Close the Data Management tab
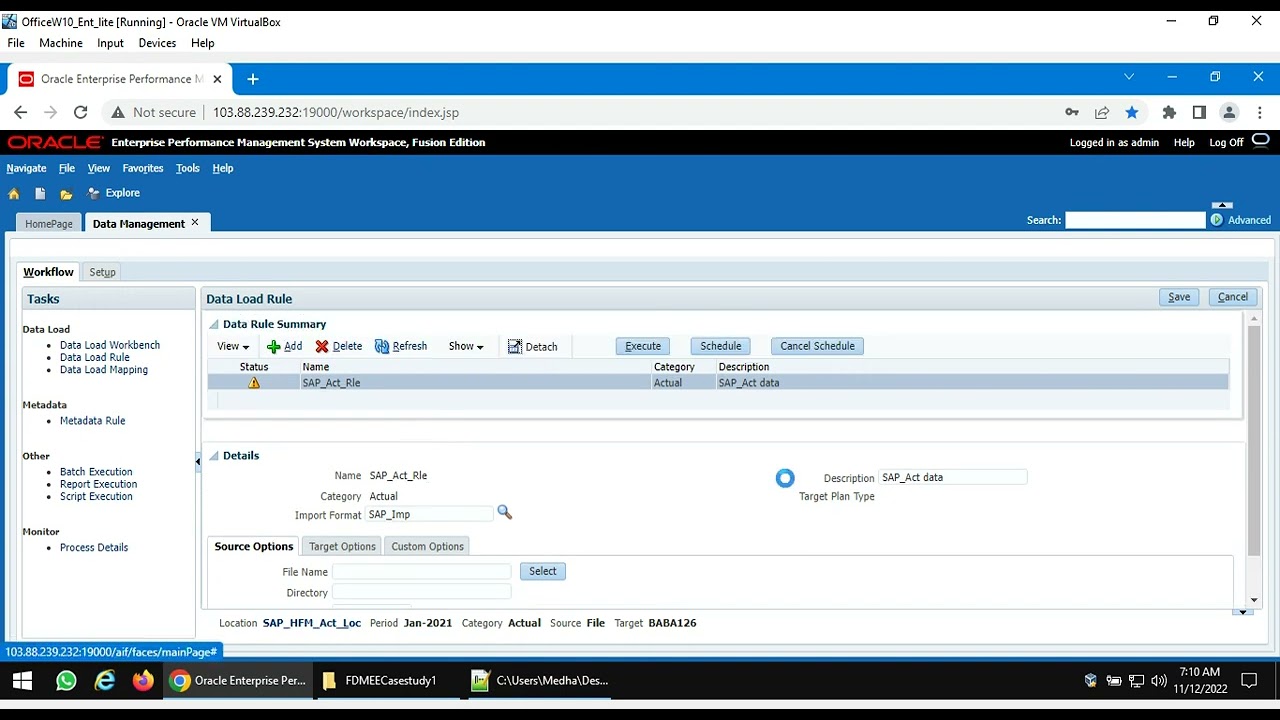This screenshot has width=1280, height=720. [195, 222]
